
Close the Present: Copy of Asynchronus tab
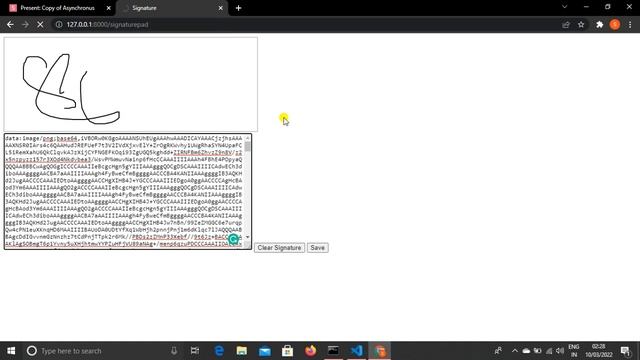click(x=109, y=8)
